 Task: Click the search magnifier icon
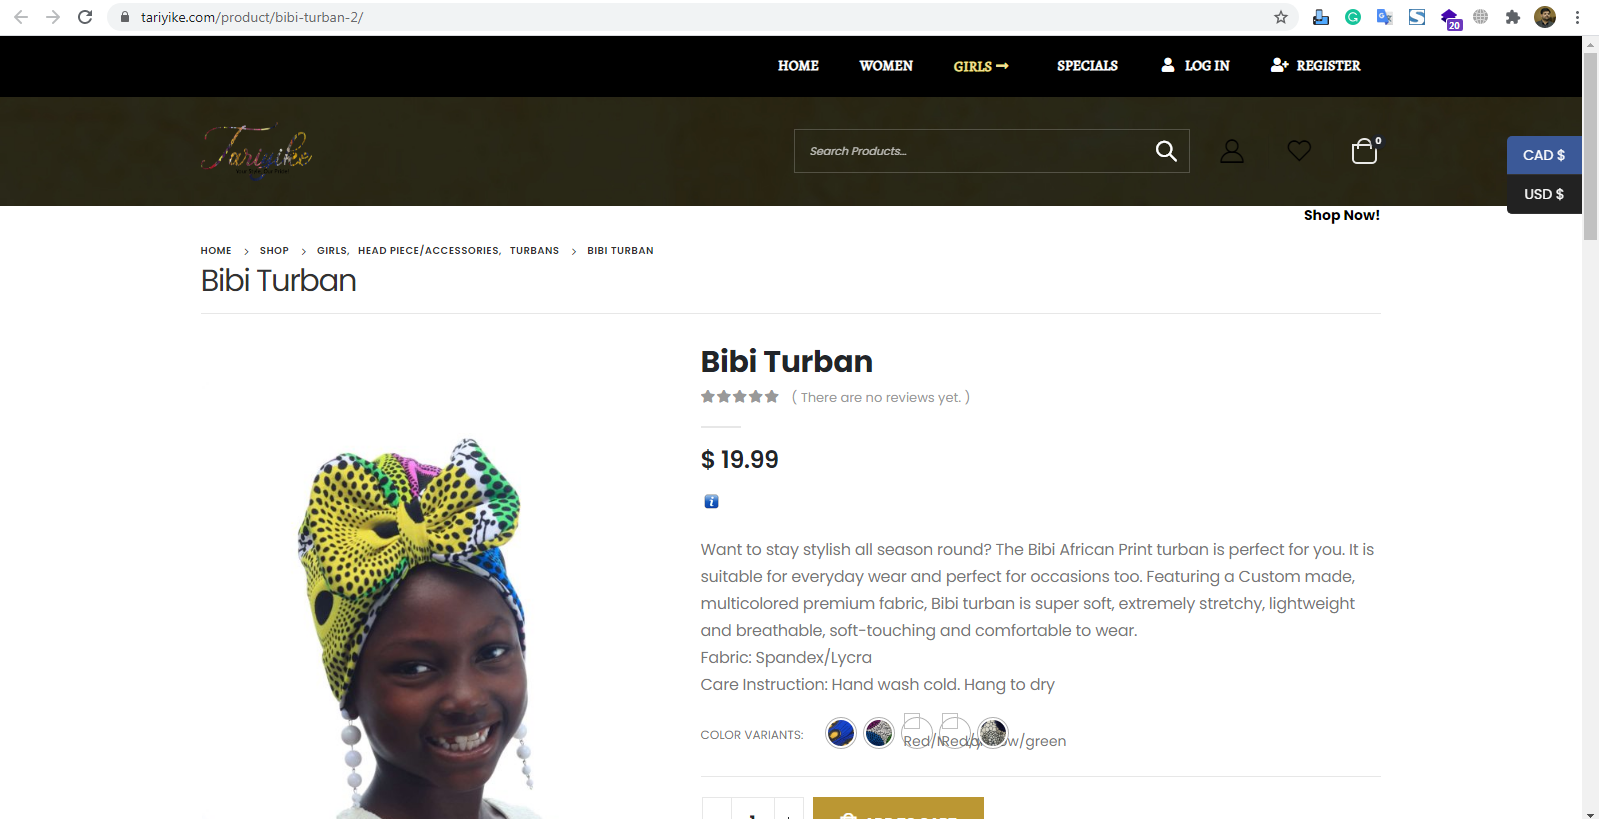coord(1166,151)
